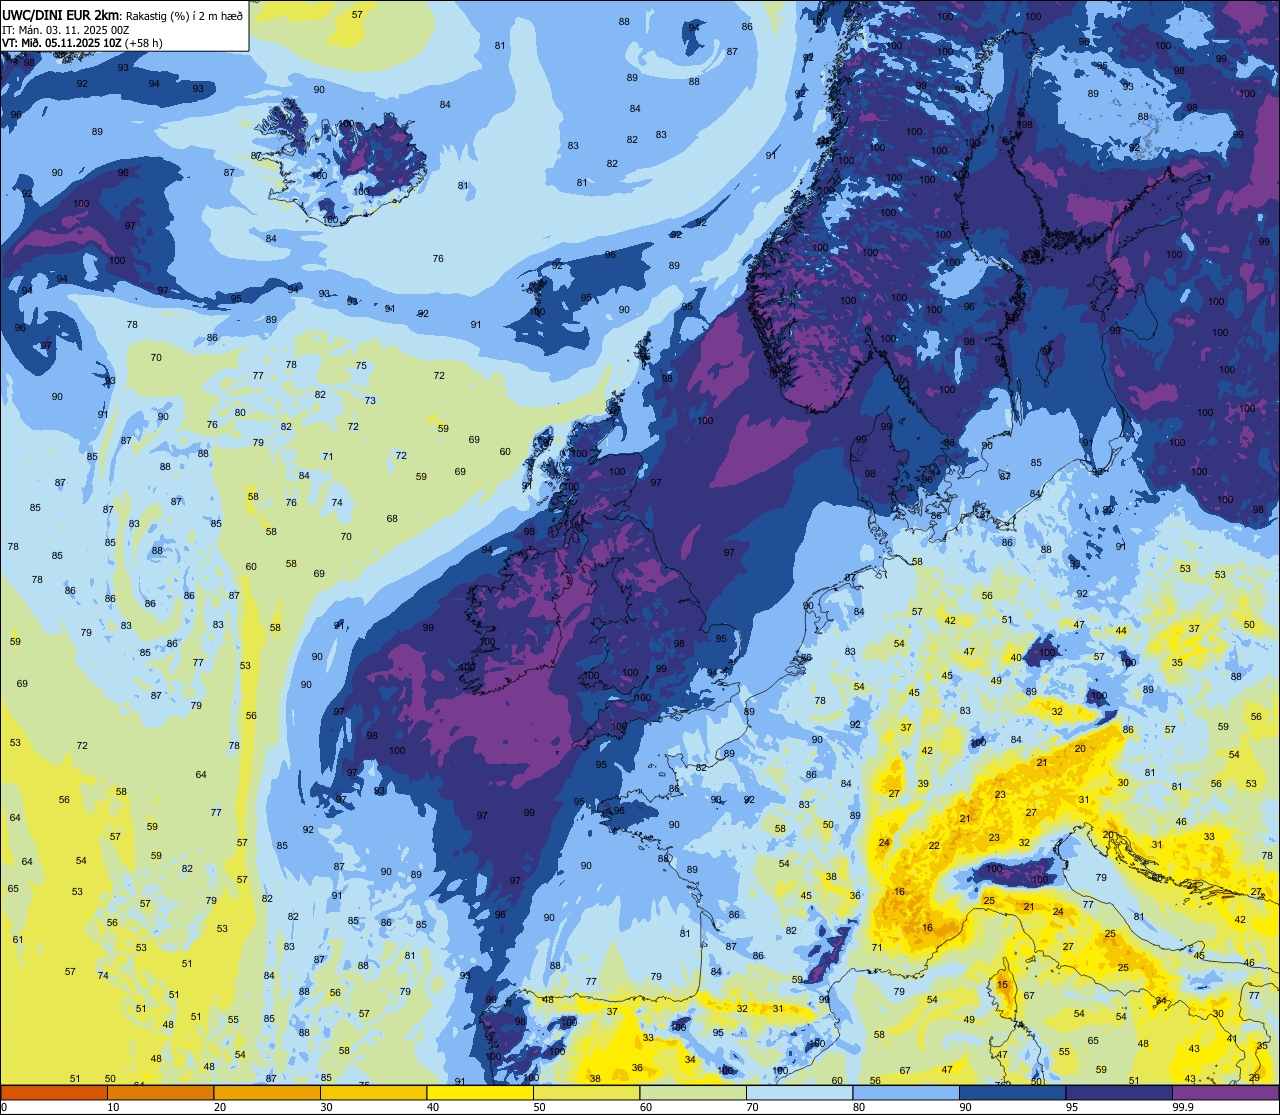Click the 0–10 dark orange legend swatch
Screen dimensions: 1280x1115
pos(54,1093)
